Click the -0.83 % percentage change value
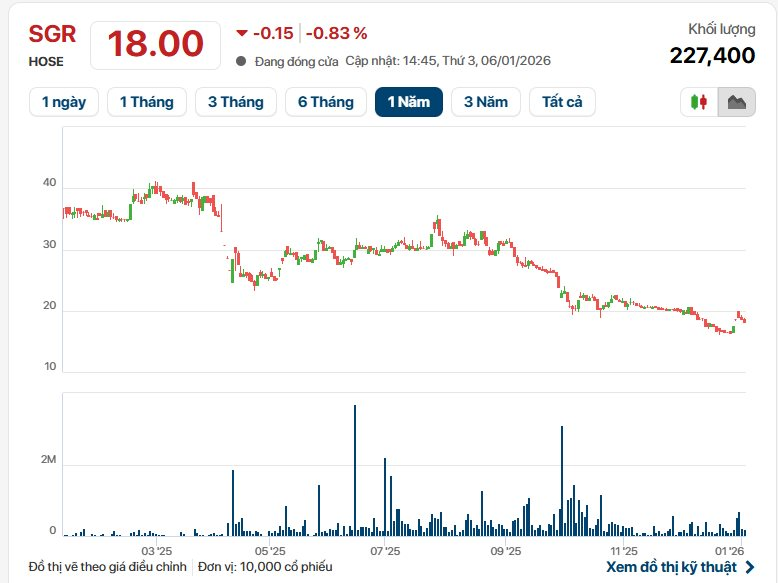This screenshot has width=778, height=583. (336, 33)
